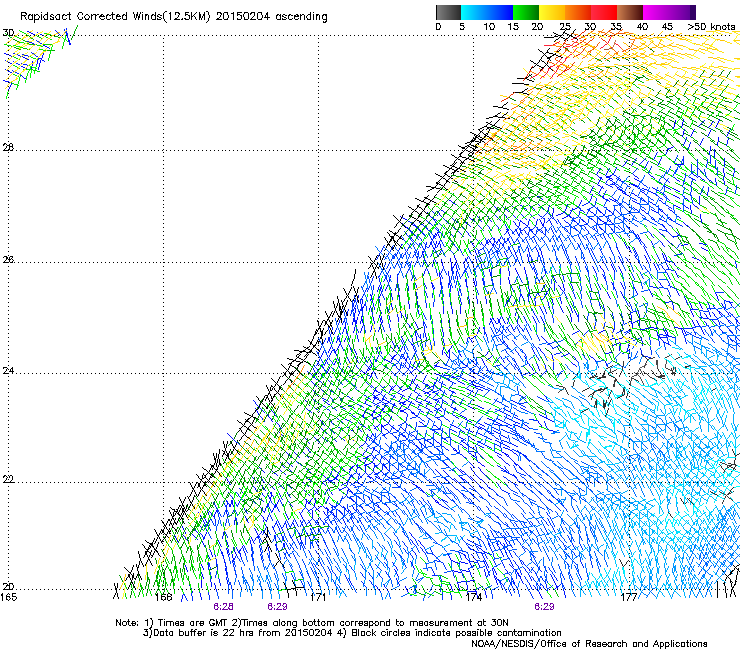Screen dimensions: 740x650
Task: Click the longitude axis label '168'
Action: tap(163, 597)
